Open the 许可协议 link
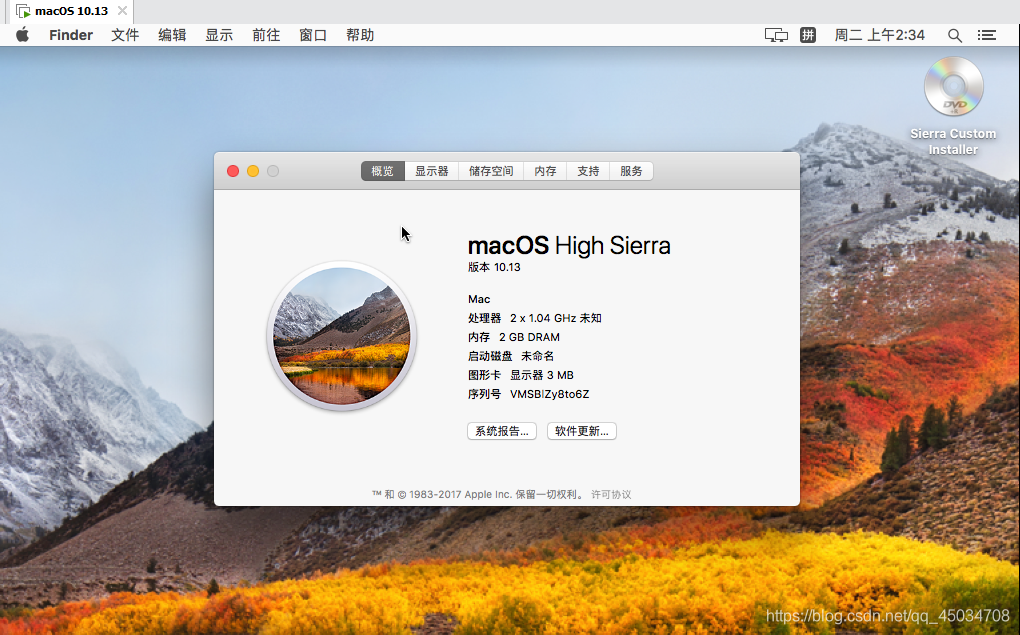The height and width of the screenshot is (635, 1020). 611,494
